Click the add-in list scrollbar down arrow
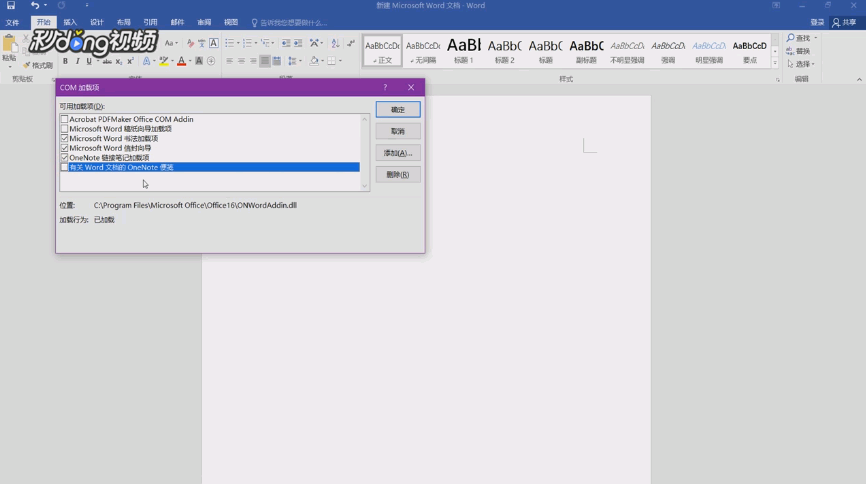Image resolution: width=866 pixels, height=484 pixels. click(x=365, y=186)
